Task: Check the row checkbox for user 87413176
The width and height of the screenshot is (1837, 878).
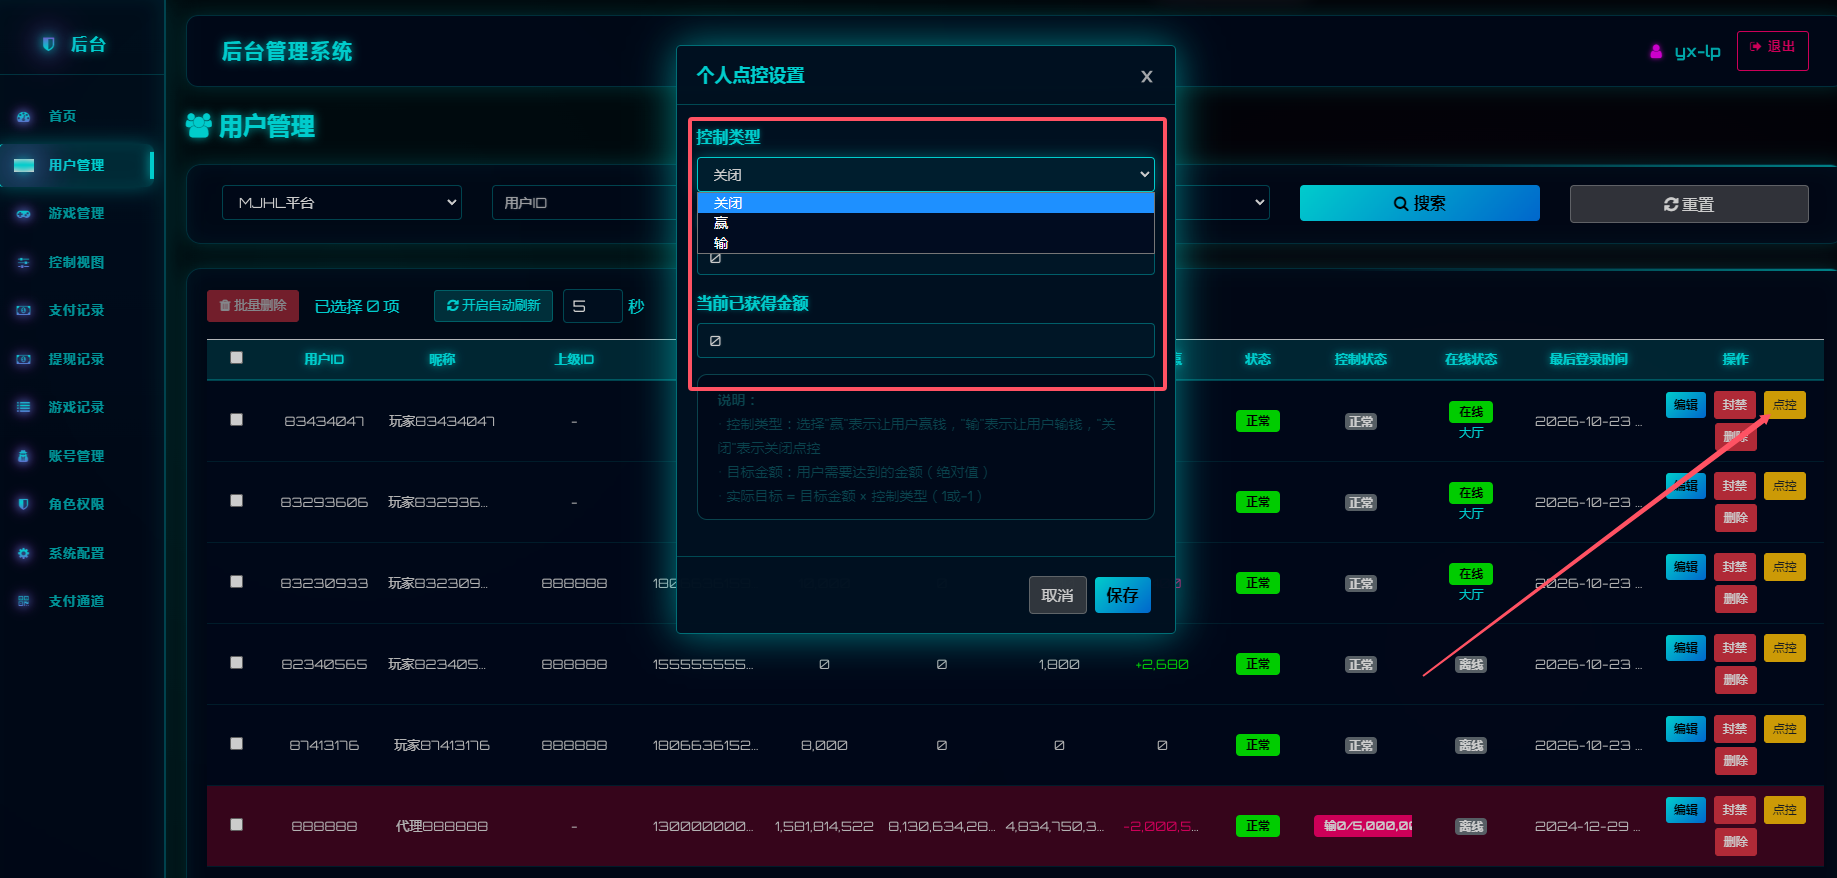Action: click(237, 744)
